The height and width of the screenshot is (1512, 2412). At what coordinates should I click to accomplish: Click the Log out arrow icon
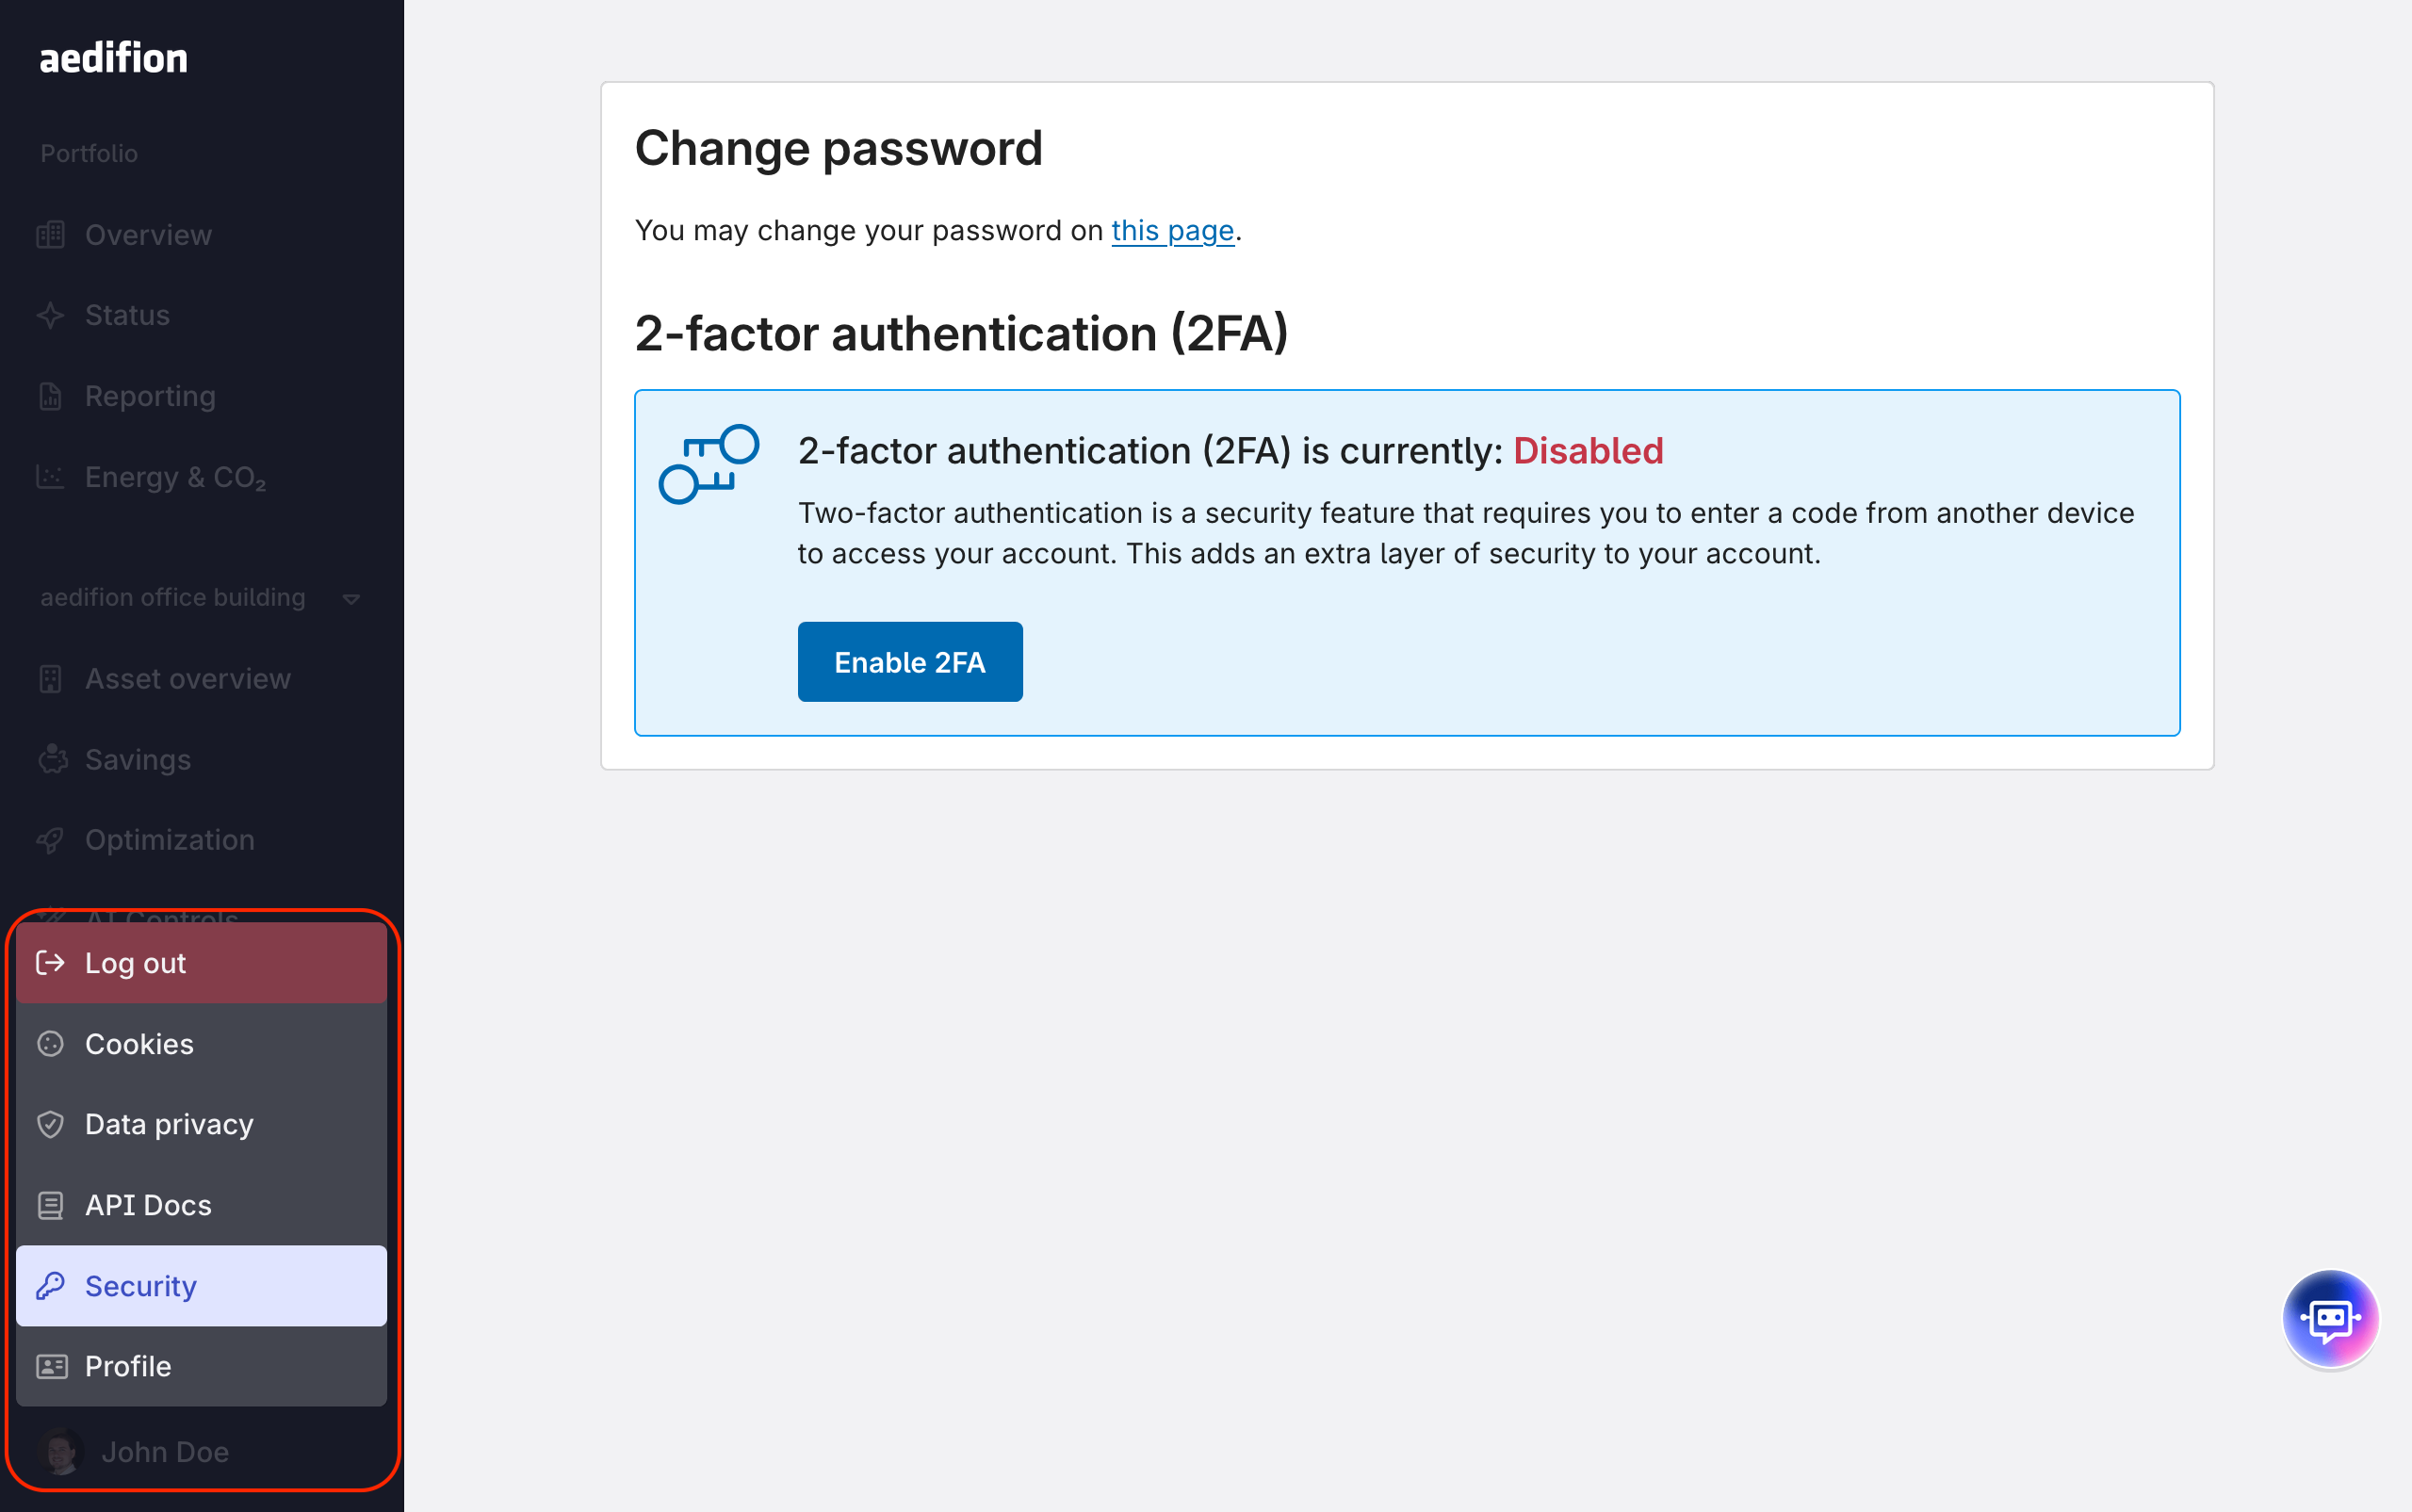coord(50,963)
